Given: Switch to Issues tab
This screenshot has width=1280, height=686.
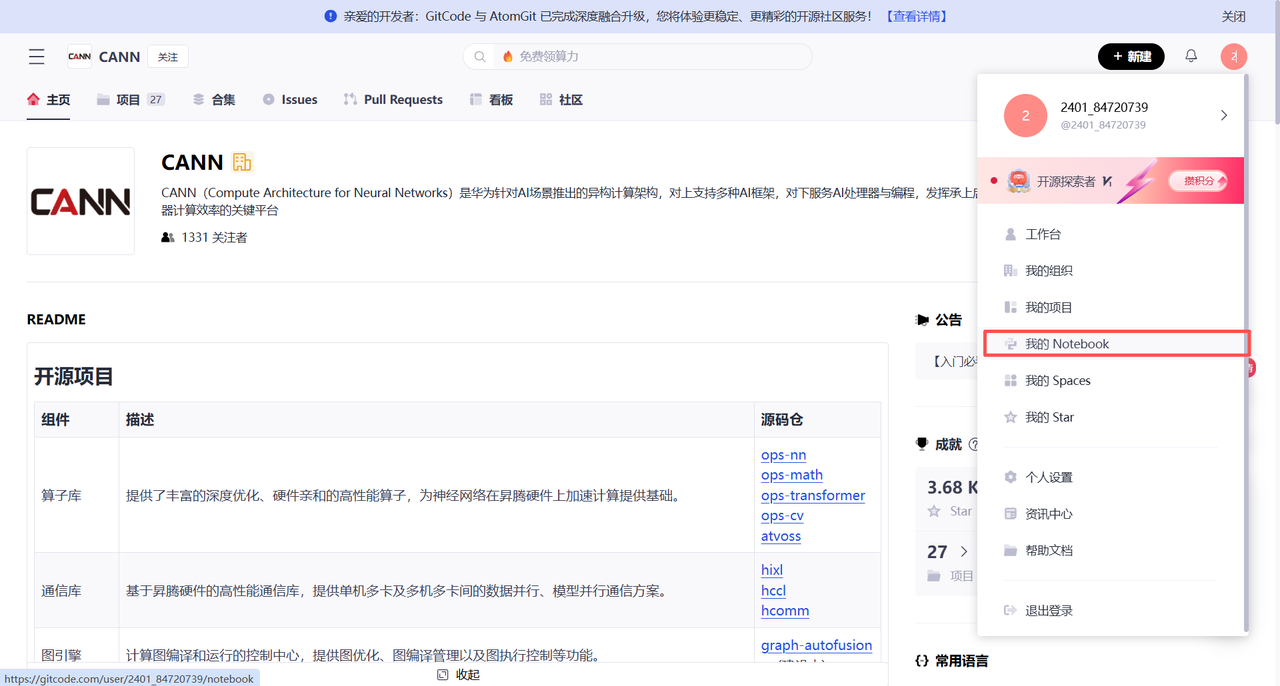Looking at the screenshot, I should pyautogui.click(x=289, y=100).
